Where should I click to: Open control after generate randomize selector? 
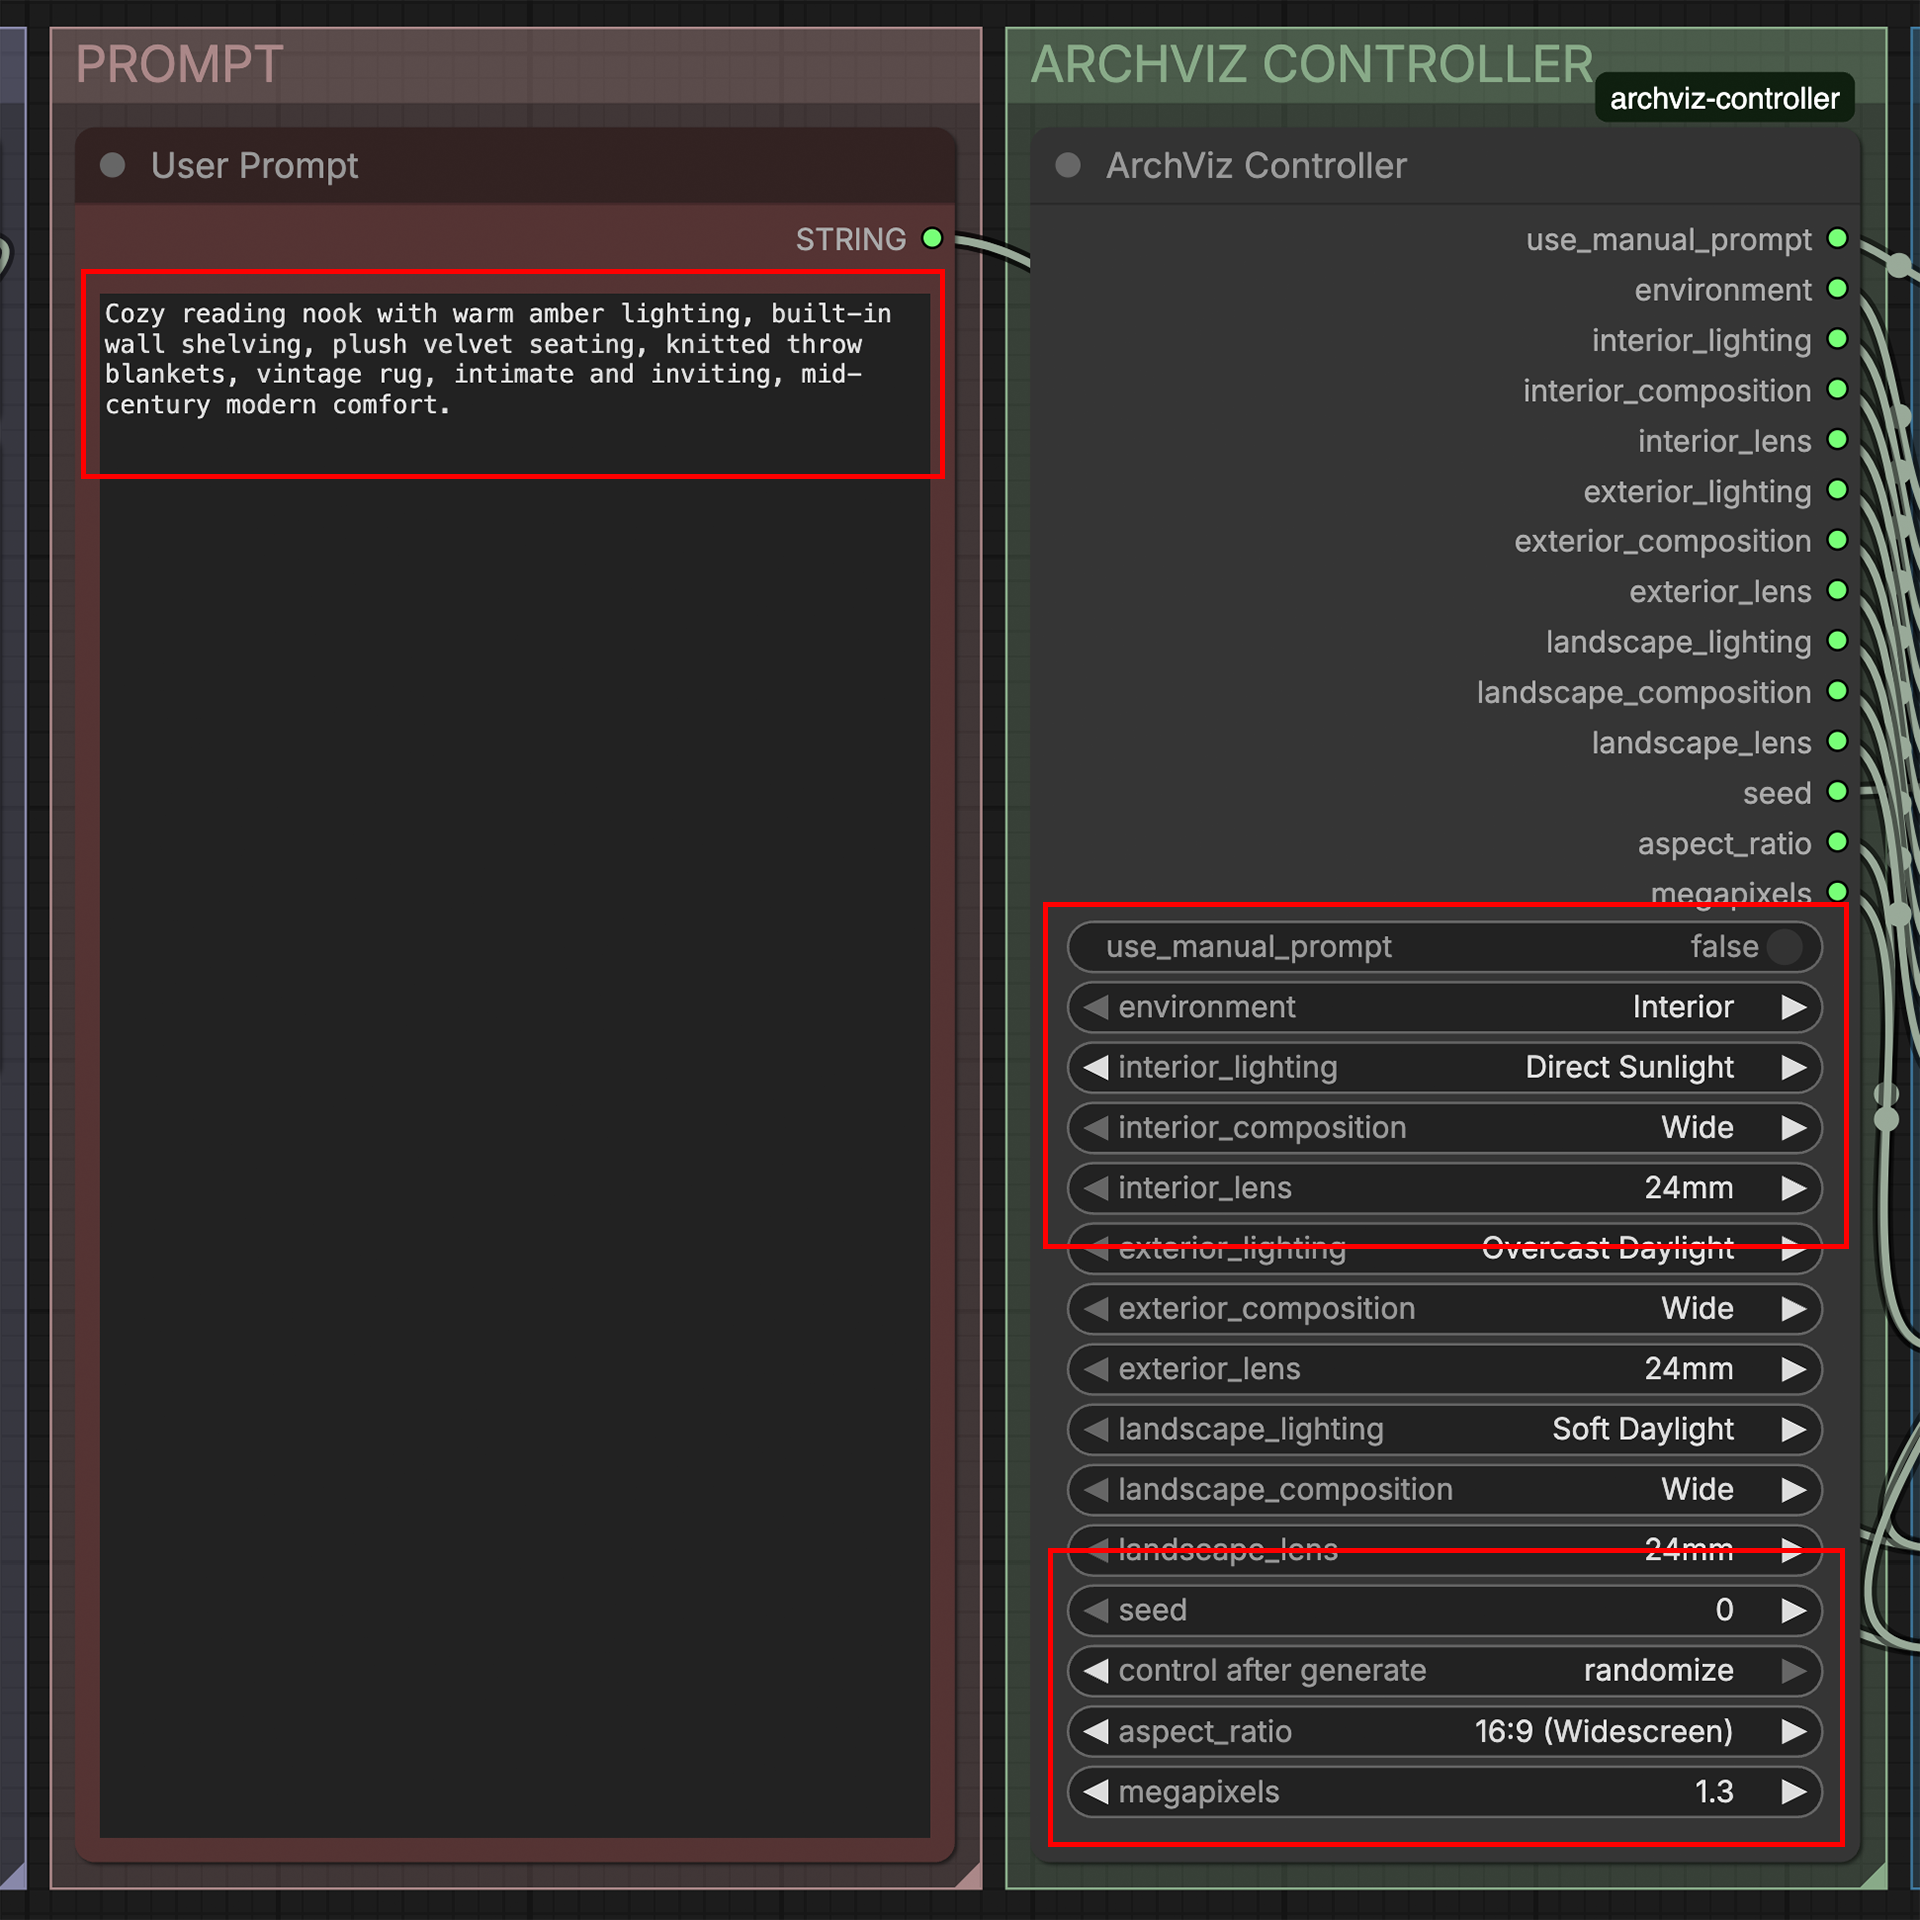[1444, 1670]
